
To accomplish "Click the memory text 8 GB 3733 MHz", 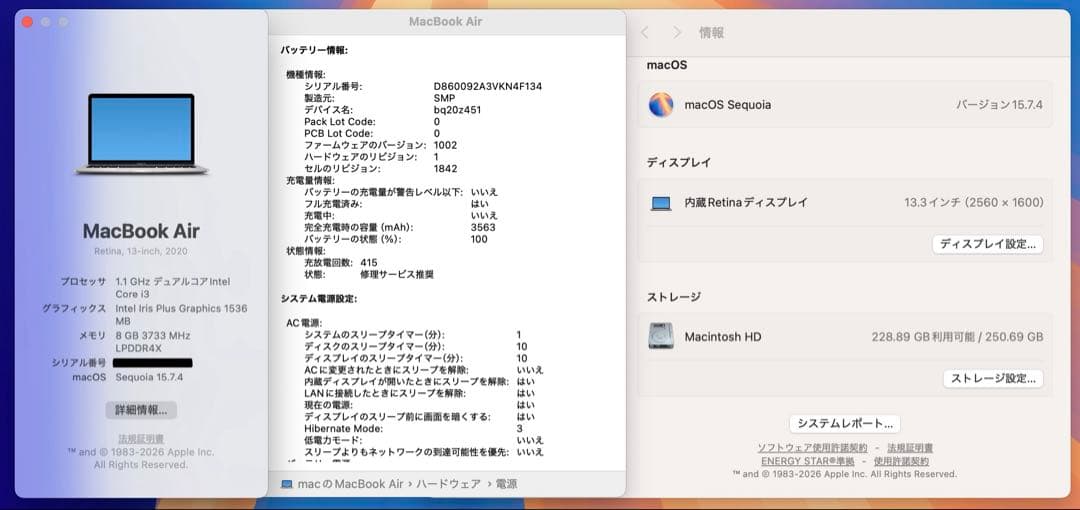I will click(152, 336).
